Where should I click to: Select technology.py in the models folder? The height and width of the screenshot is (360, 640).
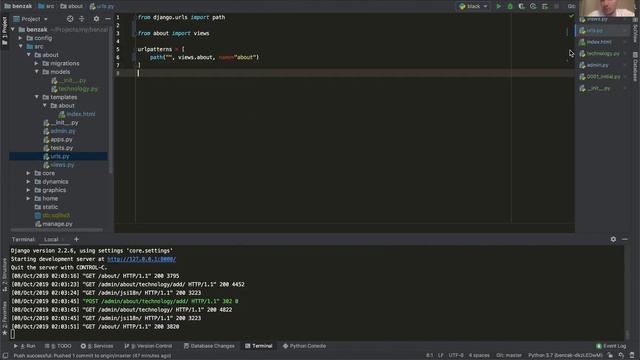click(x=74, y=89)
